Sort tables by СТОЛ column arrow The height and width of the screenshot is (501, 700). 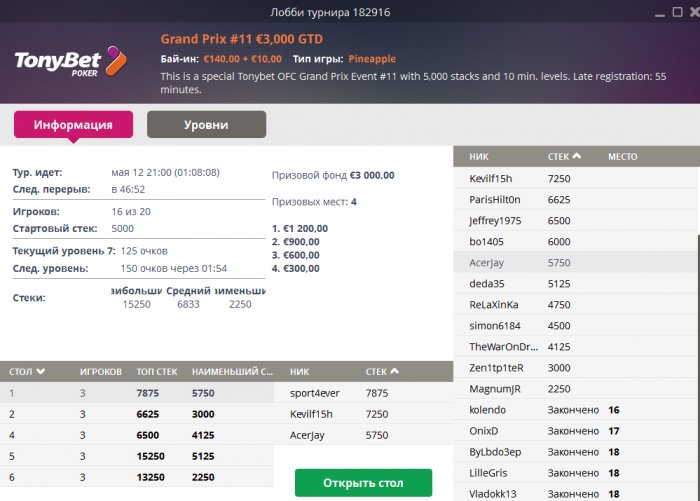click(41, 371)
